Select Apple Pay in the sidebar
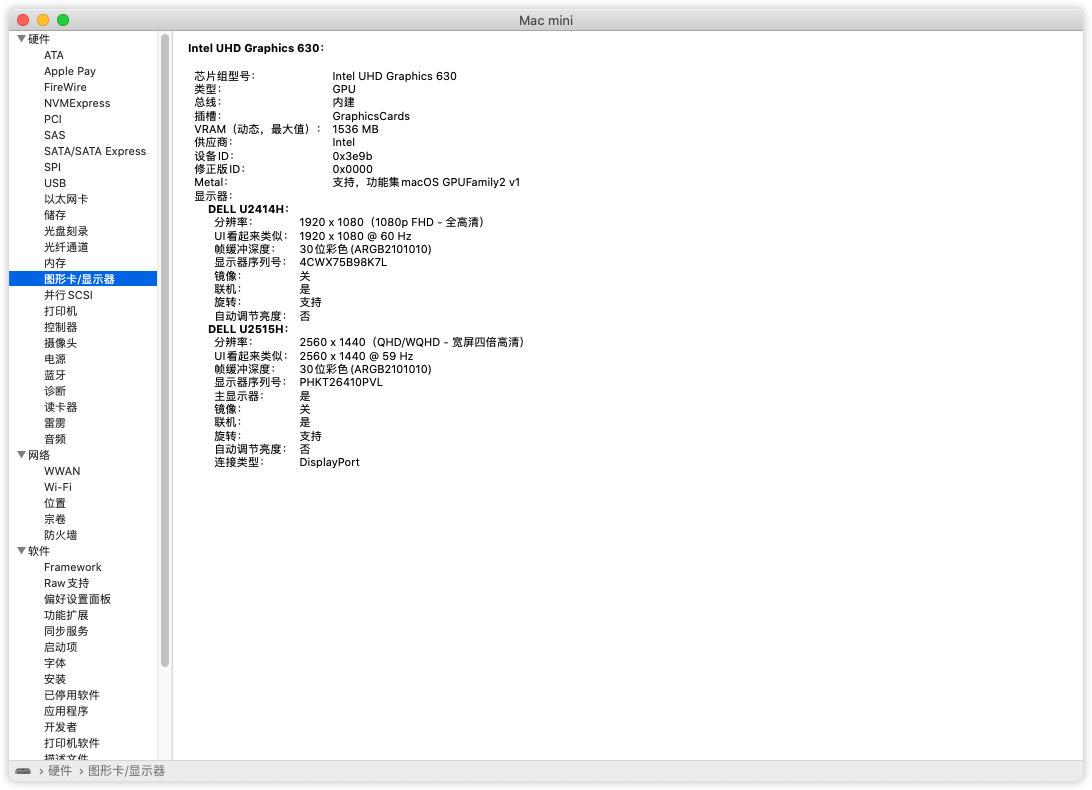This screenshot has height=790, width=1092. tap(70, 71)
